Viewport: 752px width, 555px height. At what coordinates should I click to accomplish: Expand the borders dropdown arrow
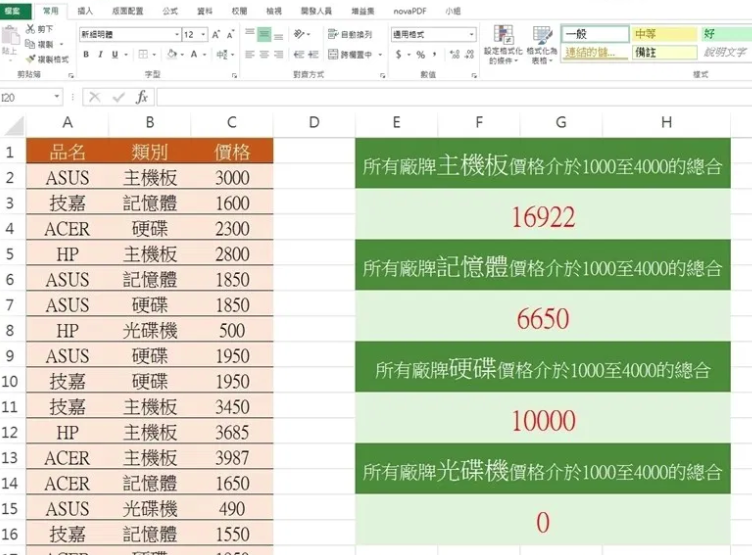coord(154,55)
